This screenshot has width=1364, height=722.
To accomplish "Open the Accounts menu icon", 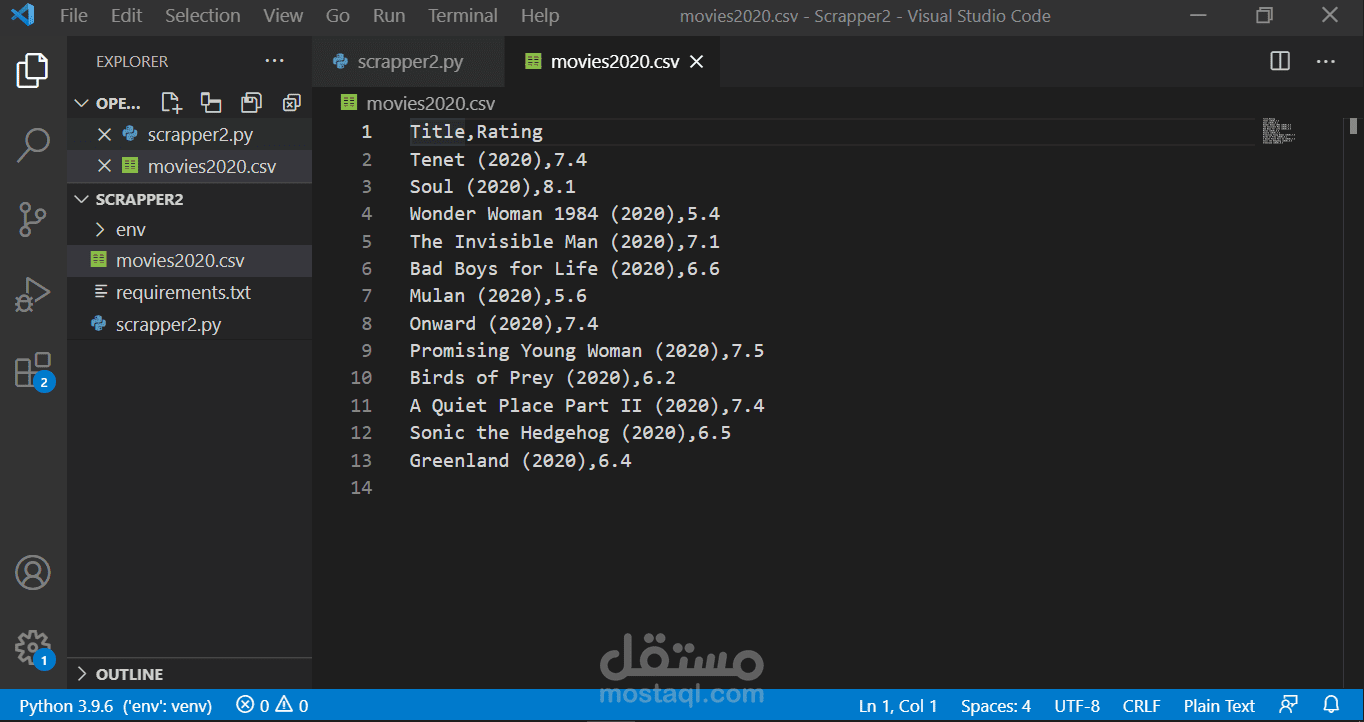I will pyautogui.click(x=33, y=573).
